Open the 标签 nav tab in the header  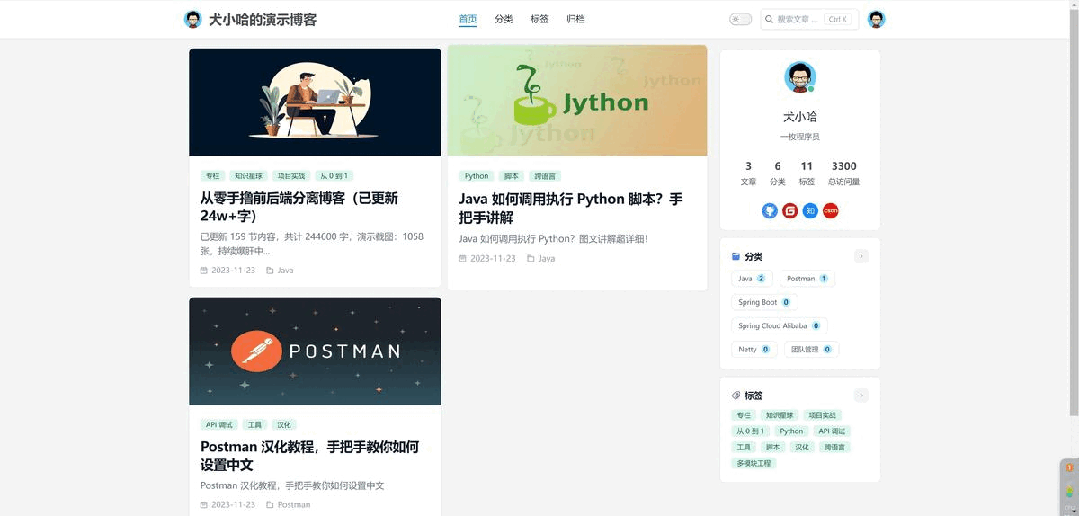(540, 19)
